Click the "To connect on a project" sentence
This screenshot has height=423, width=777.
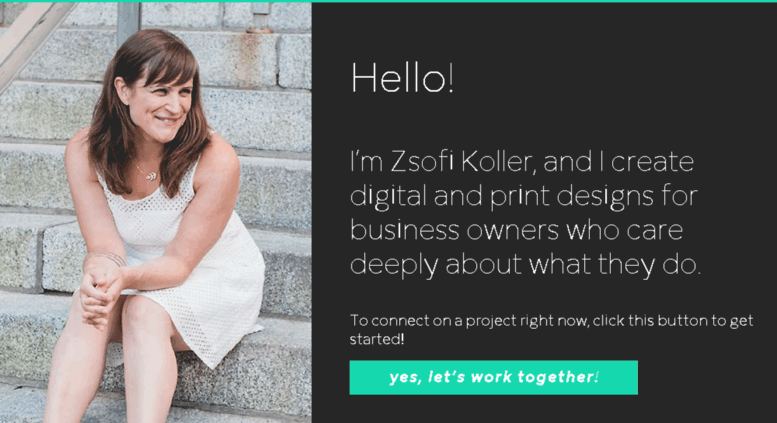click(x=551, y=320)
